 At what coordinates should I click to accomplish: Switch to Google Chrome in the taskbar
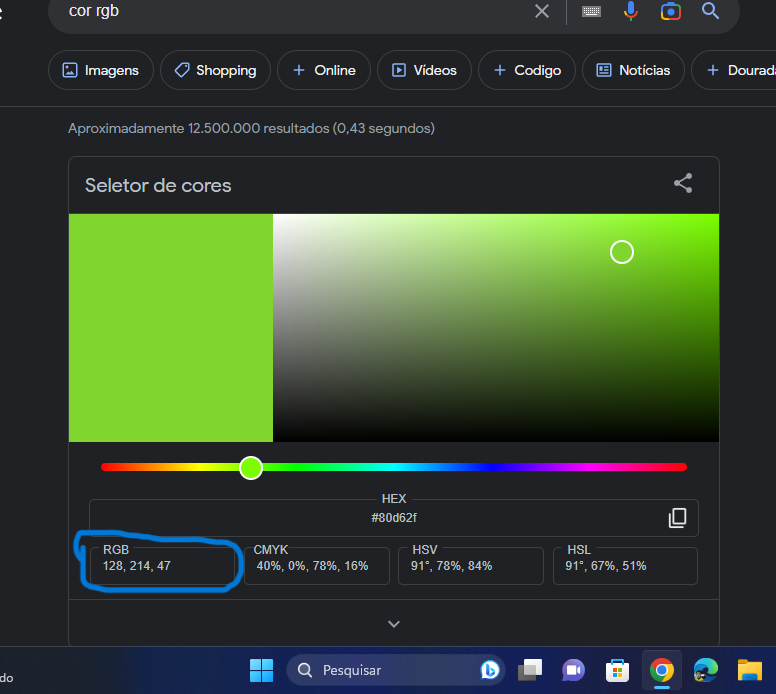click(x=662, y=670)
